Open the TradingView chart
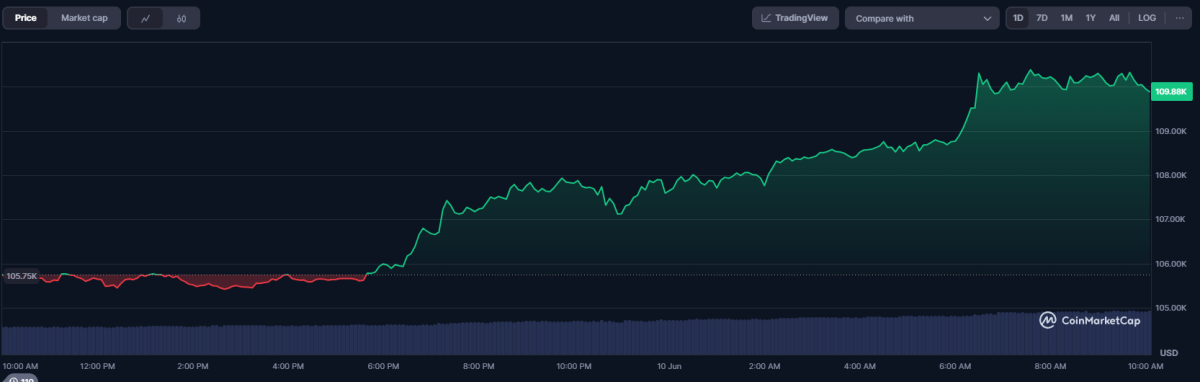The width and height of the screenshot is (1200, 382). tap(795, 18)
